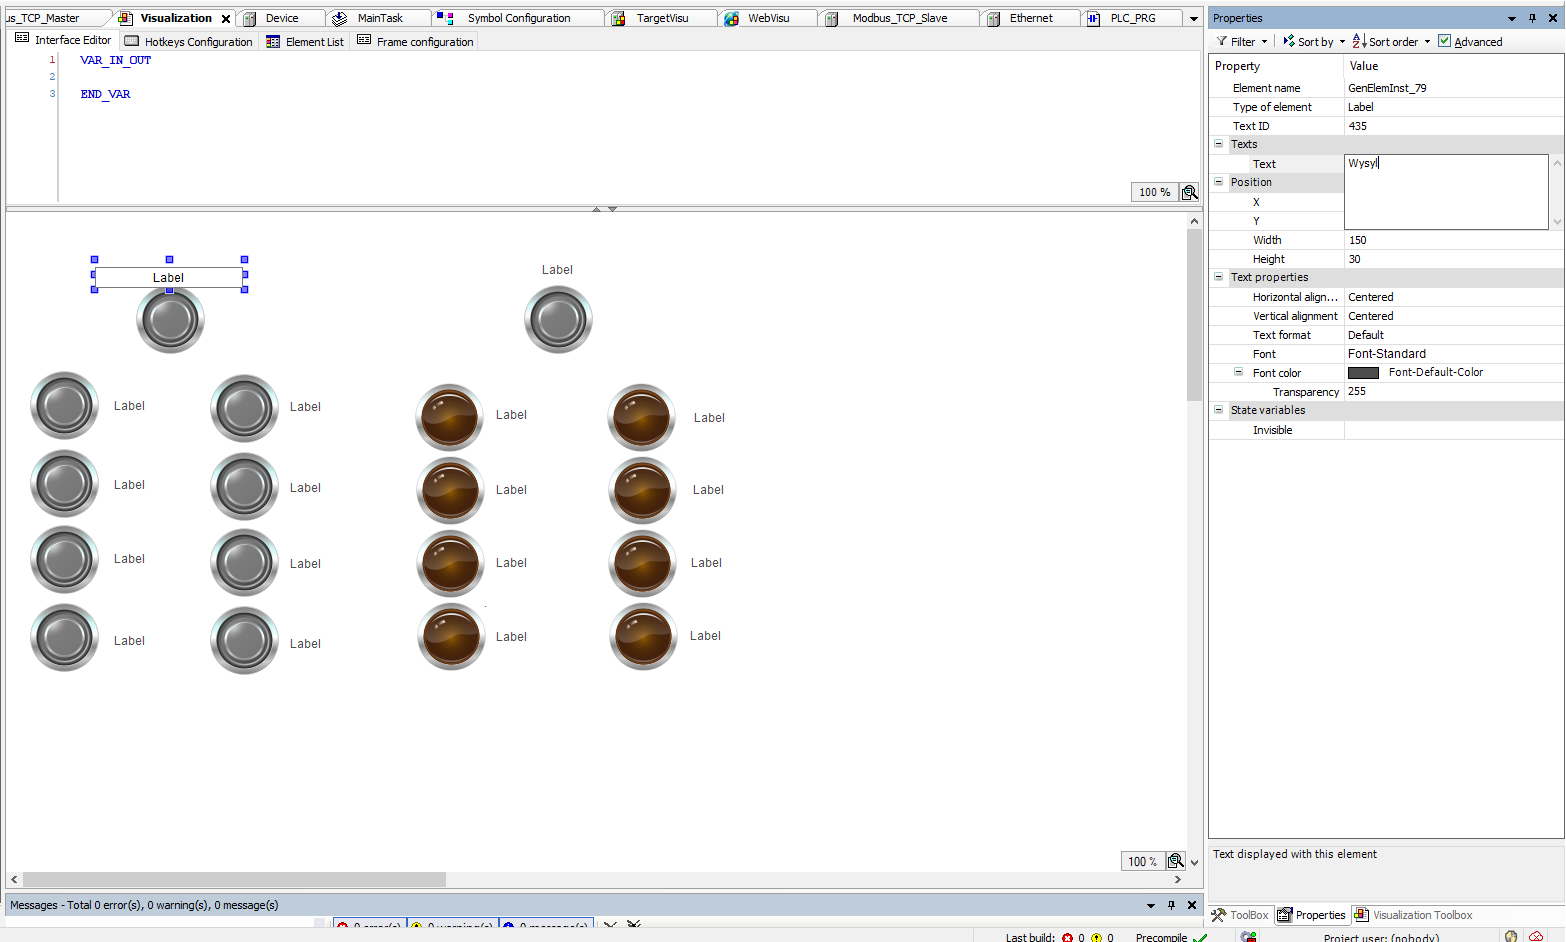Click the project user icon at the status bar right

click(1511, 937)
